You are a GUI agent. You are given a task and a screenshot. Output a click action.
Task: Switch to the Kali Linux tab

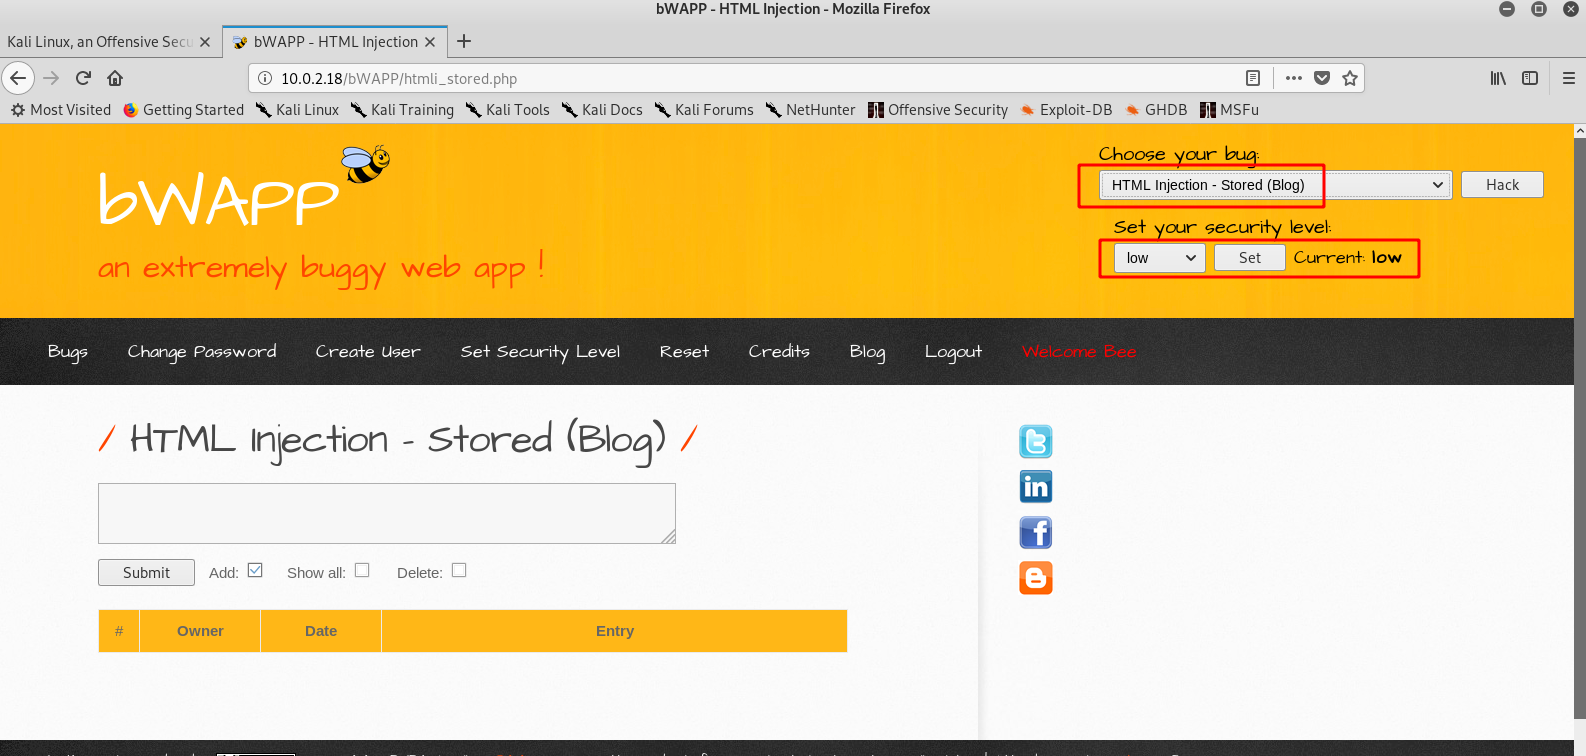pyautogui.click(x=99, y=42)
